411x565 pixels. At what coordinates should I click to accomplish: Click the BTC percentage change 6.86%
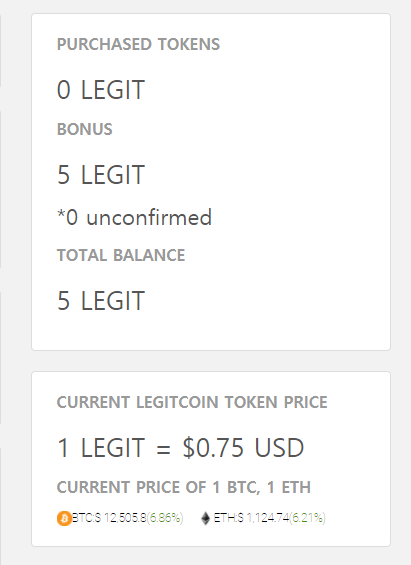coord(165,518)
